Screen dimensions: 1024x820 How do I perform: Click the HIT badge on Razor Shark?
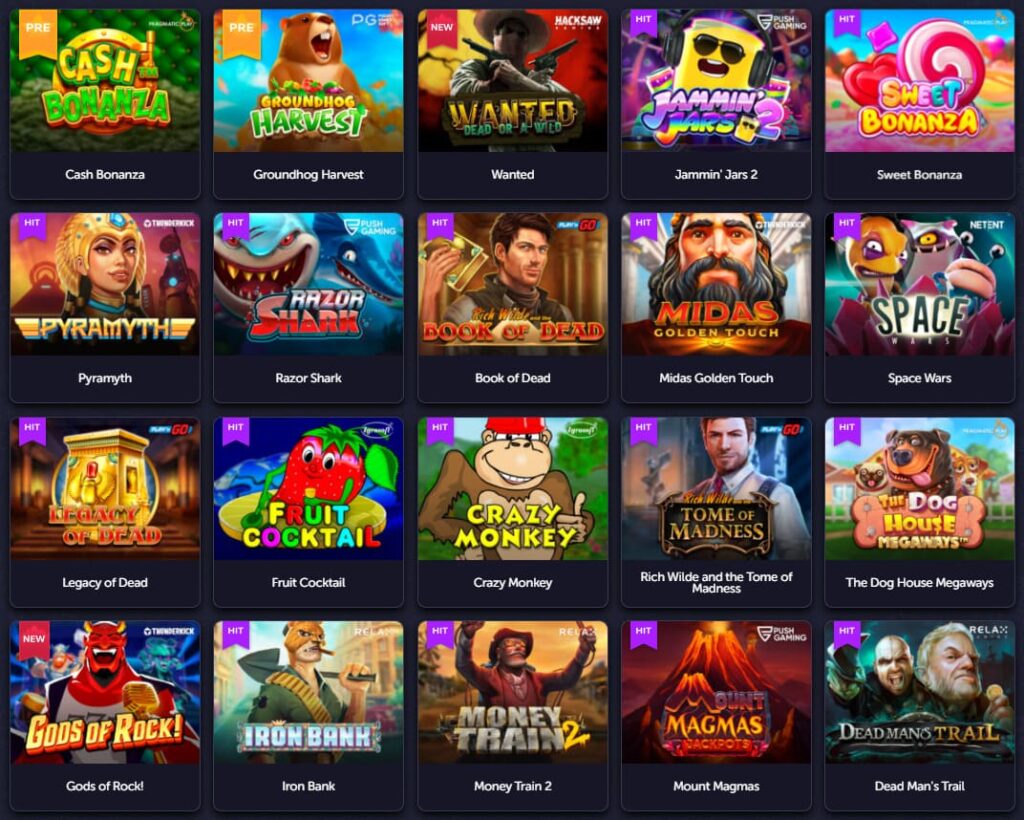coord(236,225)
